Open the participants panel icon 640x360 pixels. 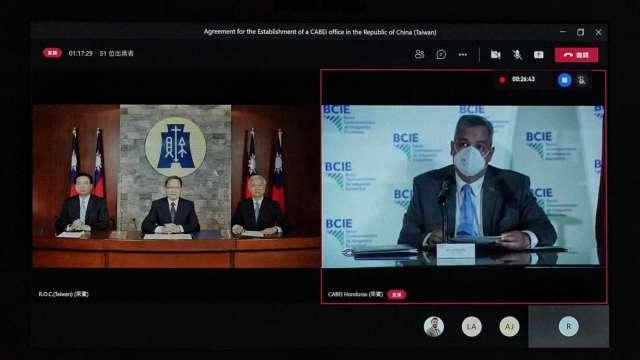coord(419,54)
